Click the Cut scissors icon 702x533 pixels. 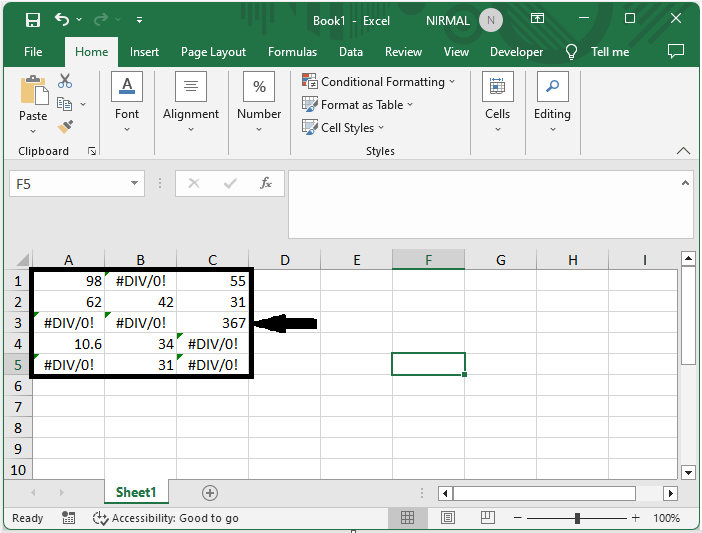coord(65,81)
